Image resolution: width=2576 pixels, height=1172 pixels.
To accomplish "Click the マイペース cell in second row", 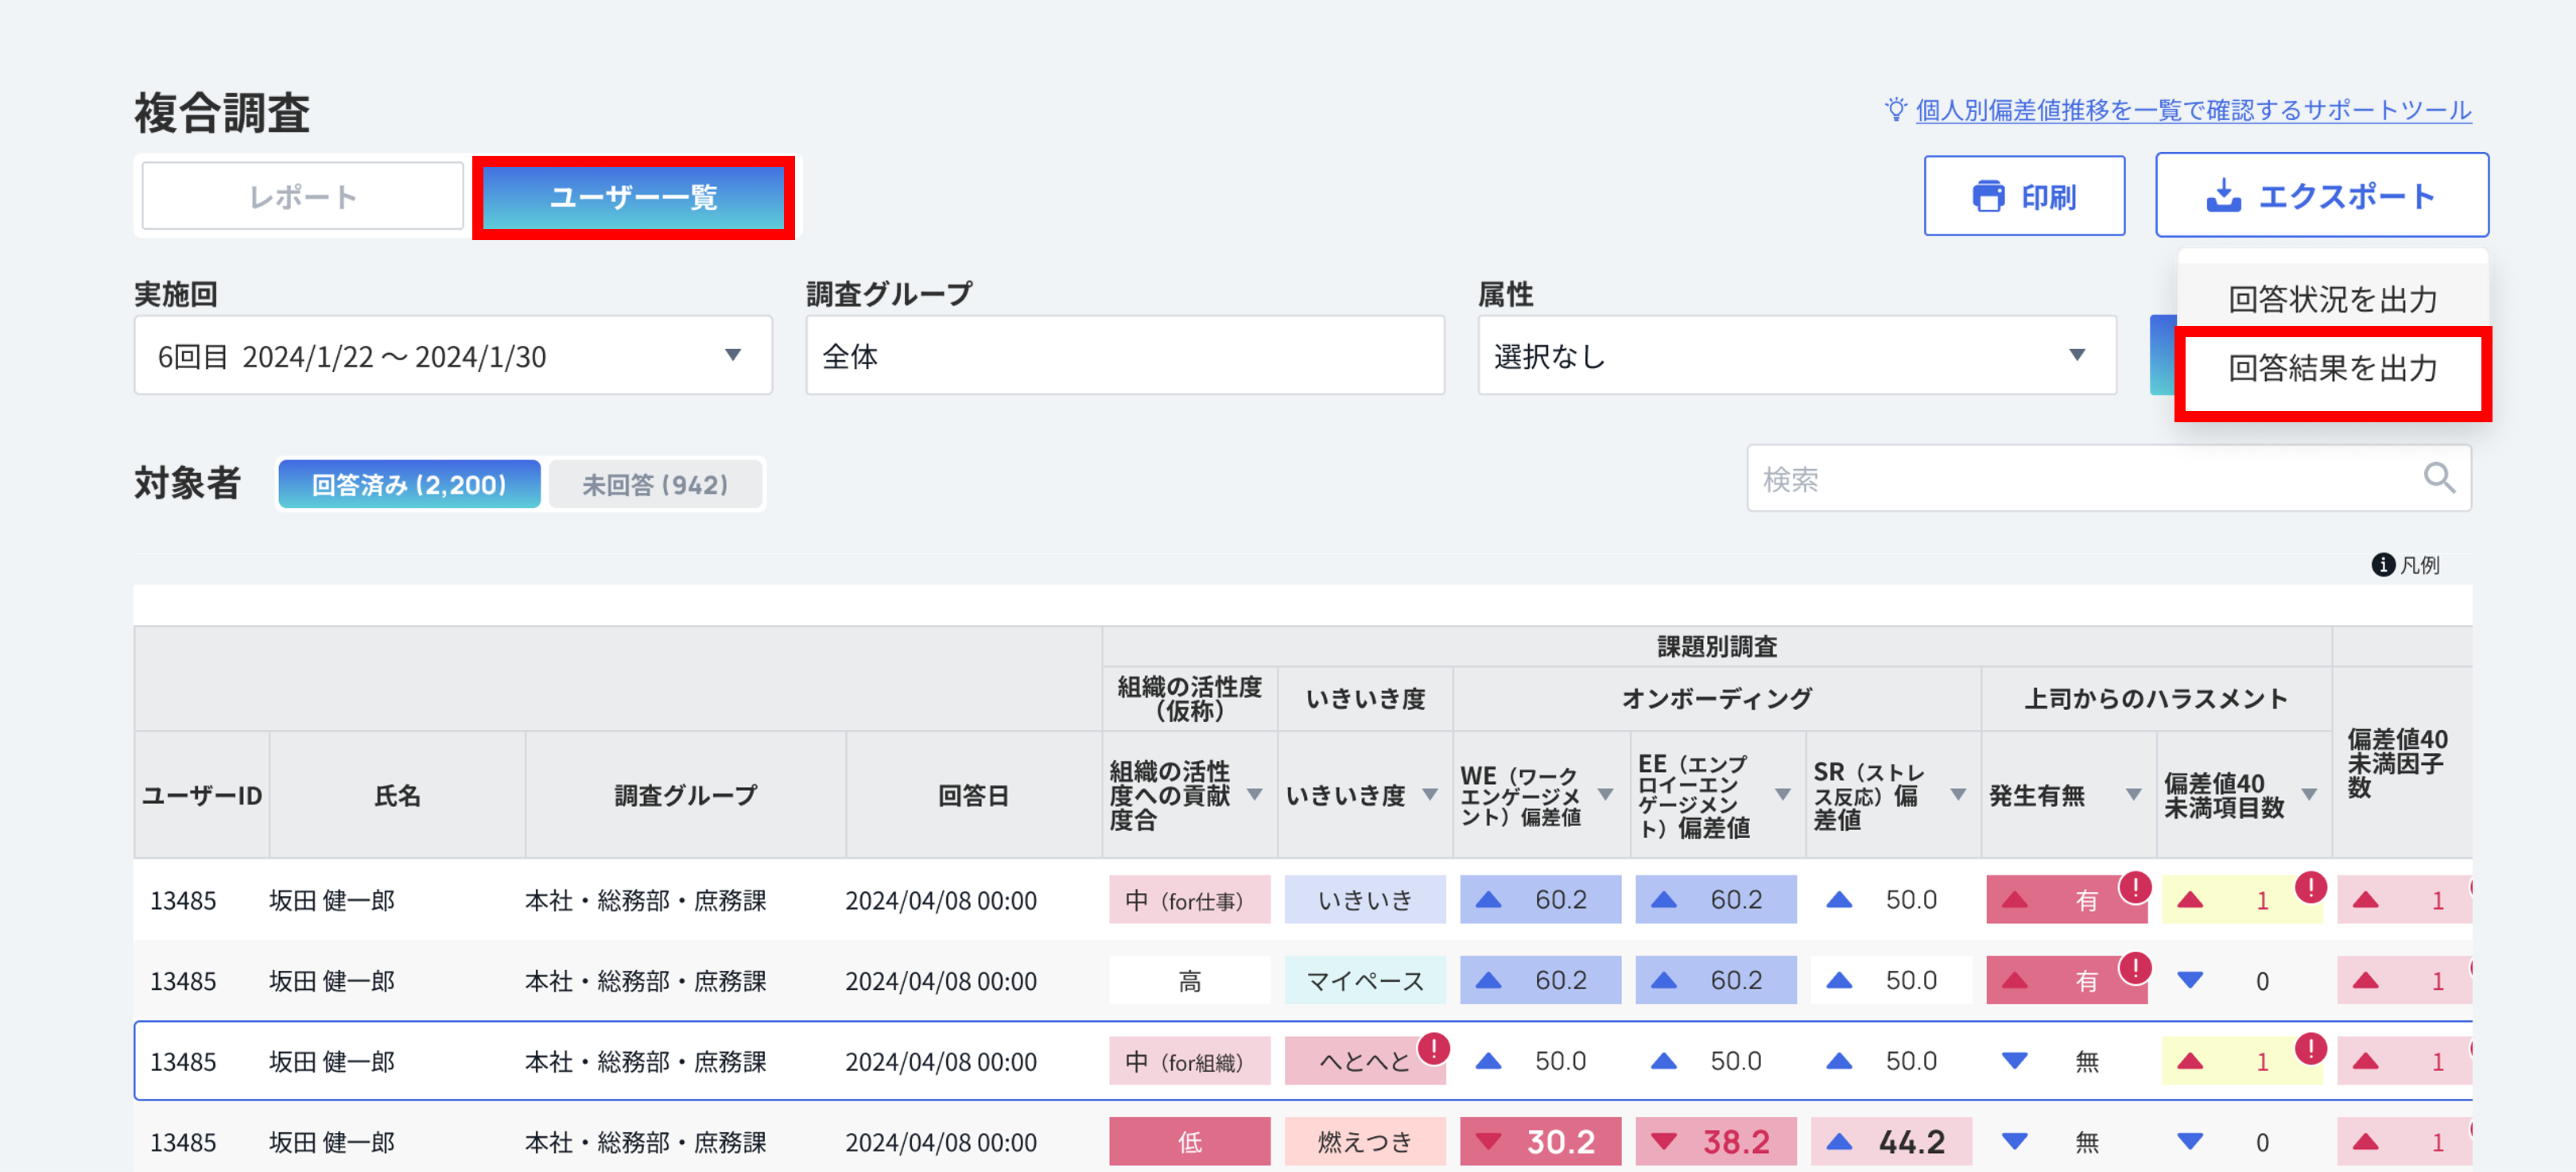I will pyautogui.click(x=1365, y=981).
